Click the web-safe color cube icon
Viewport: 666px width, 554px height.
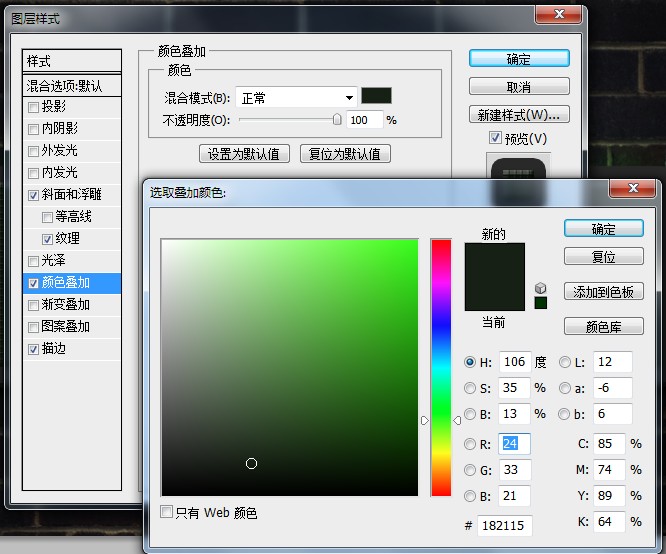540,288
